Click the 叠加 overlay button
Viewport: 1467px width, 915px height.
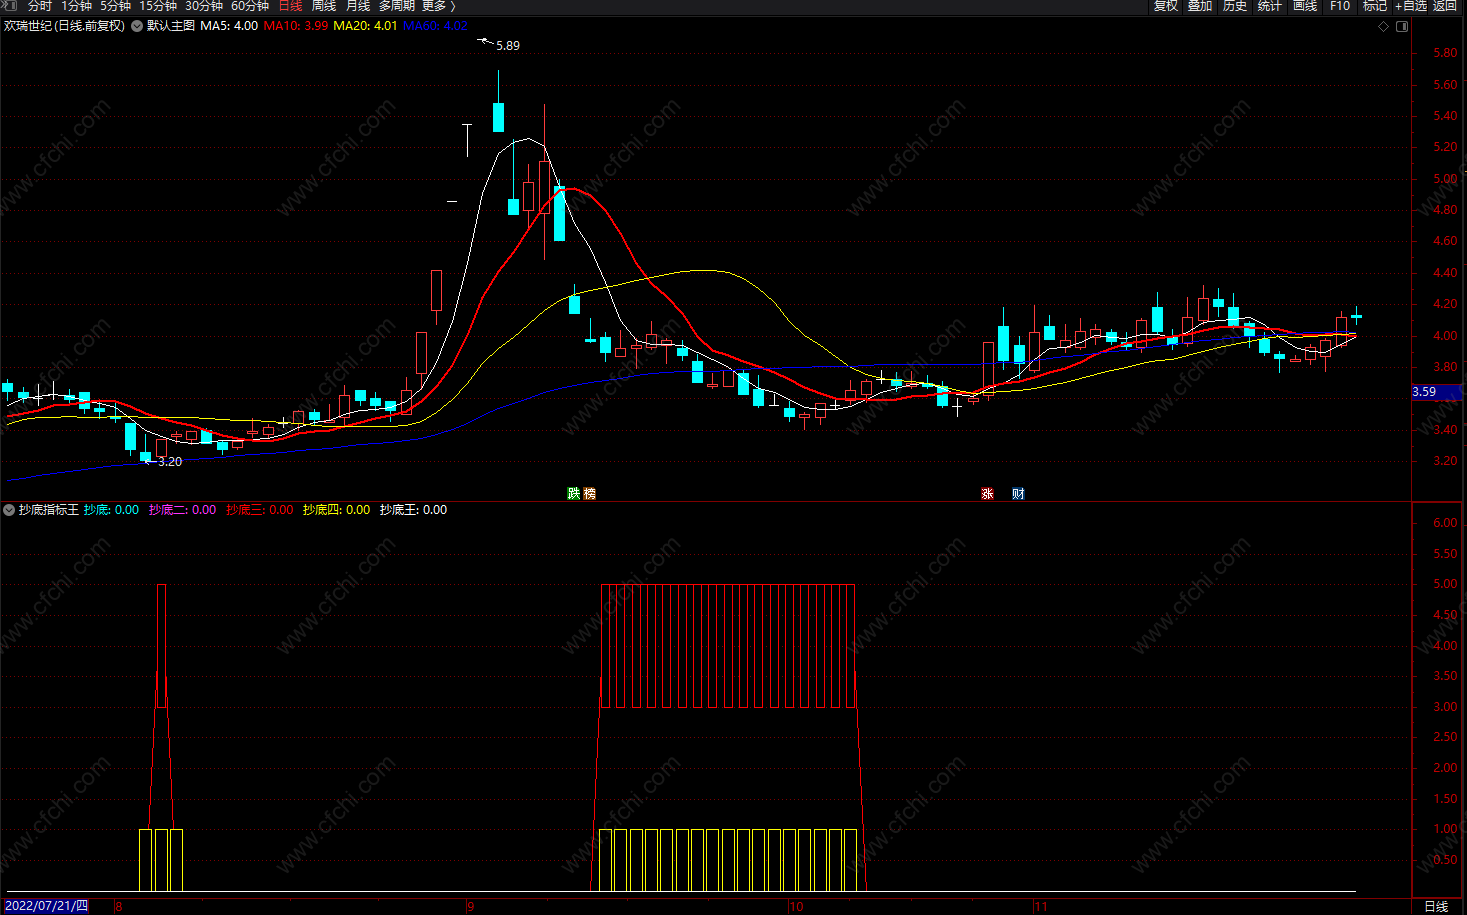click(1200, 6)
